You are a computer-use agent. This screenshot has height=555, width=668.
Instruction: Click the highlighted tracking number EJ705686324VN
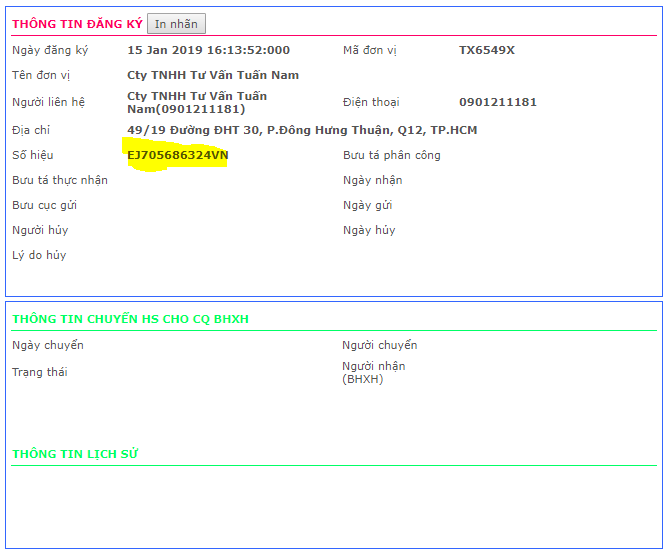point(178,155)
